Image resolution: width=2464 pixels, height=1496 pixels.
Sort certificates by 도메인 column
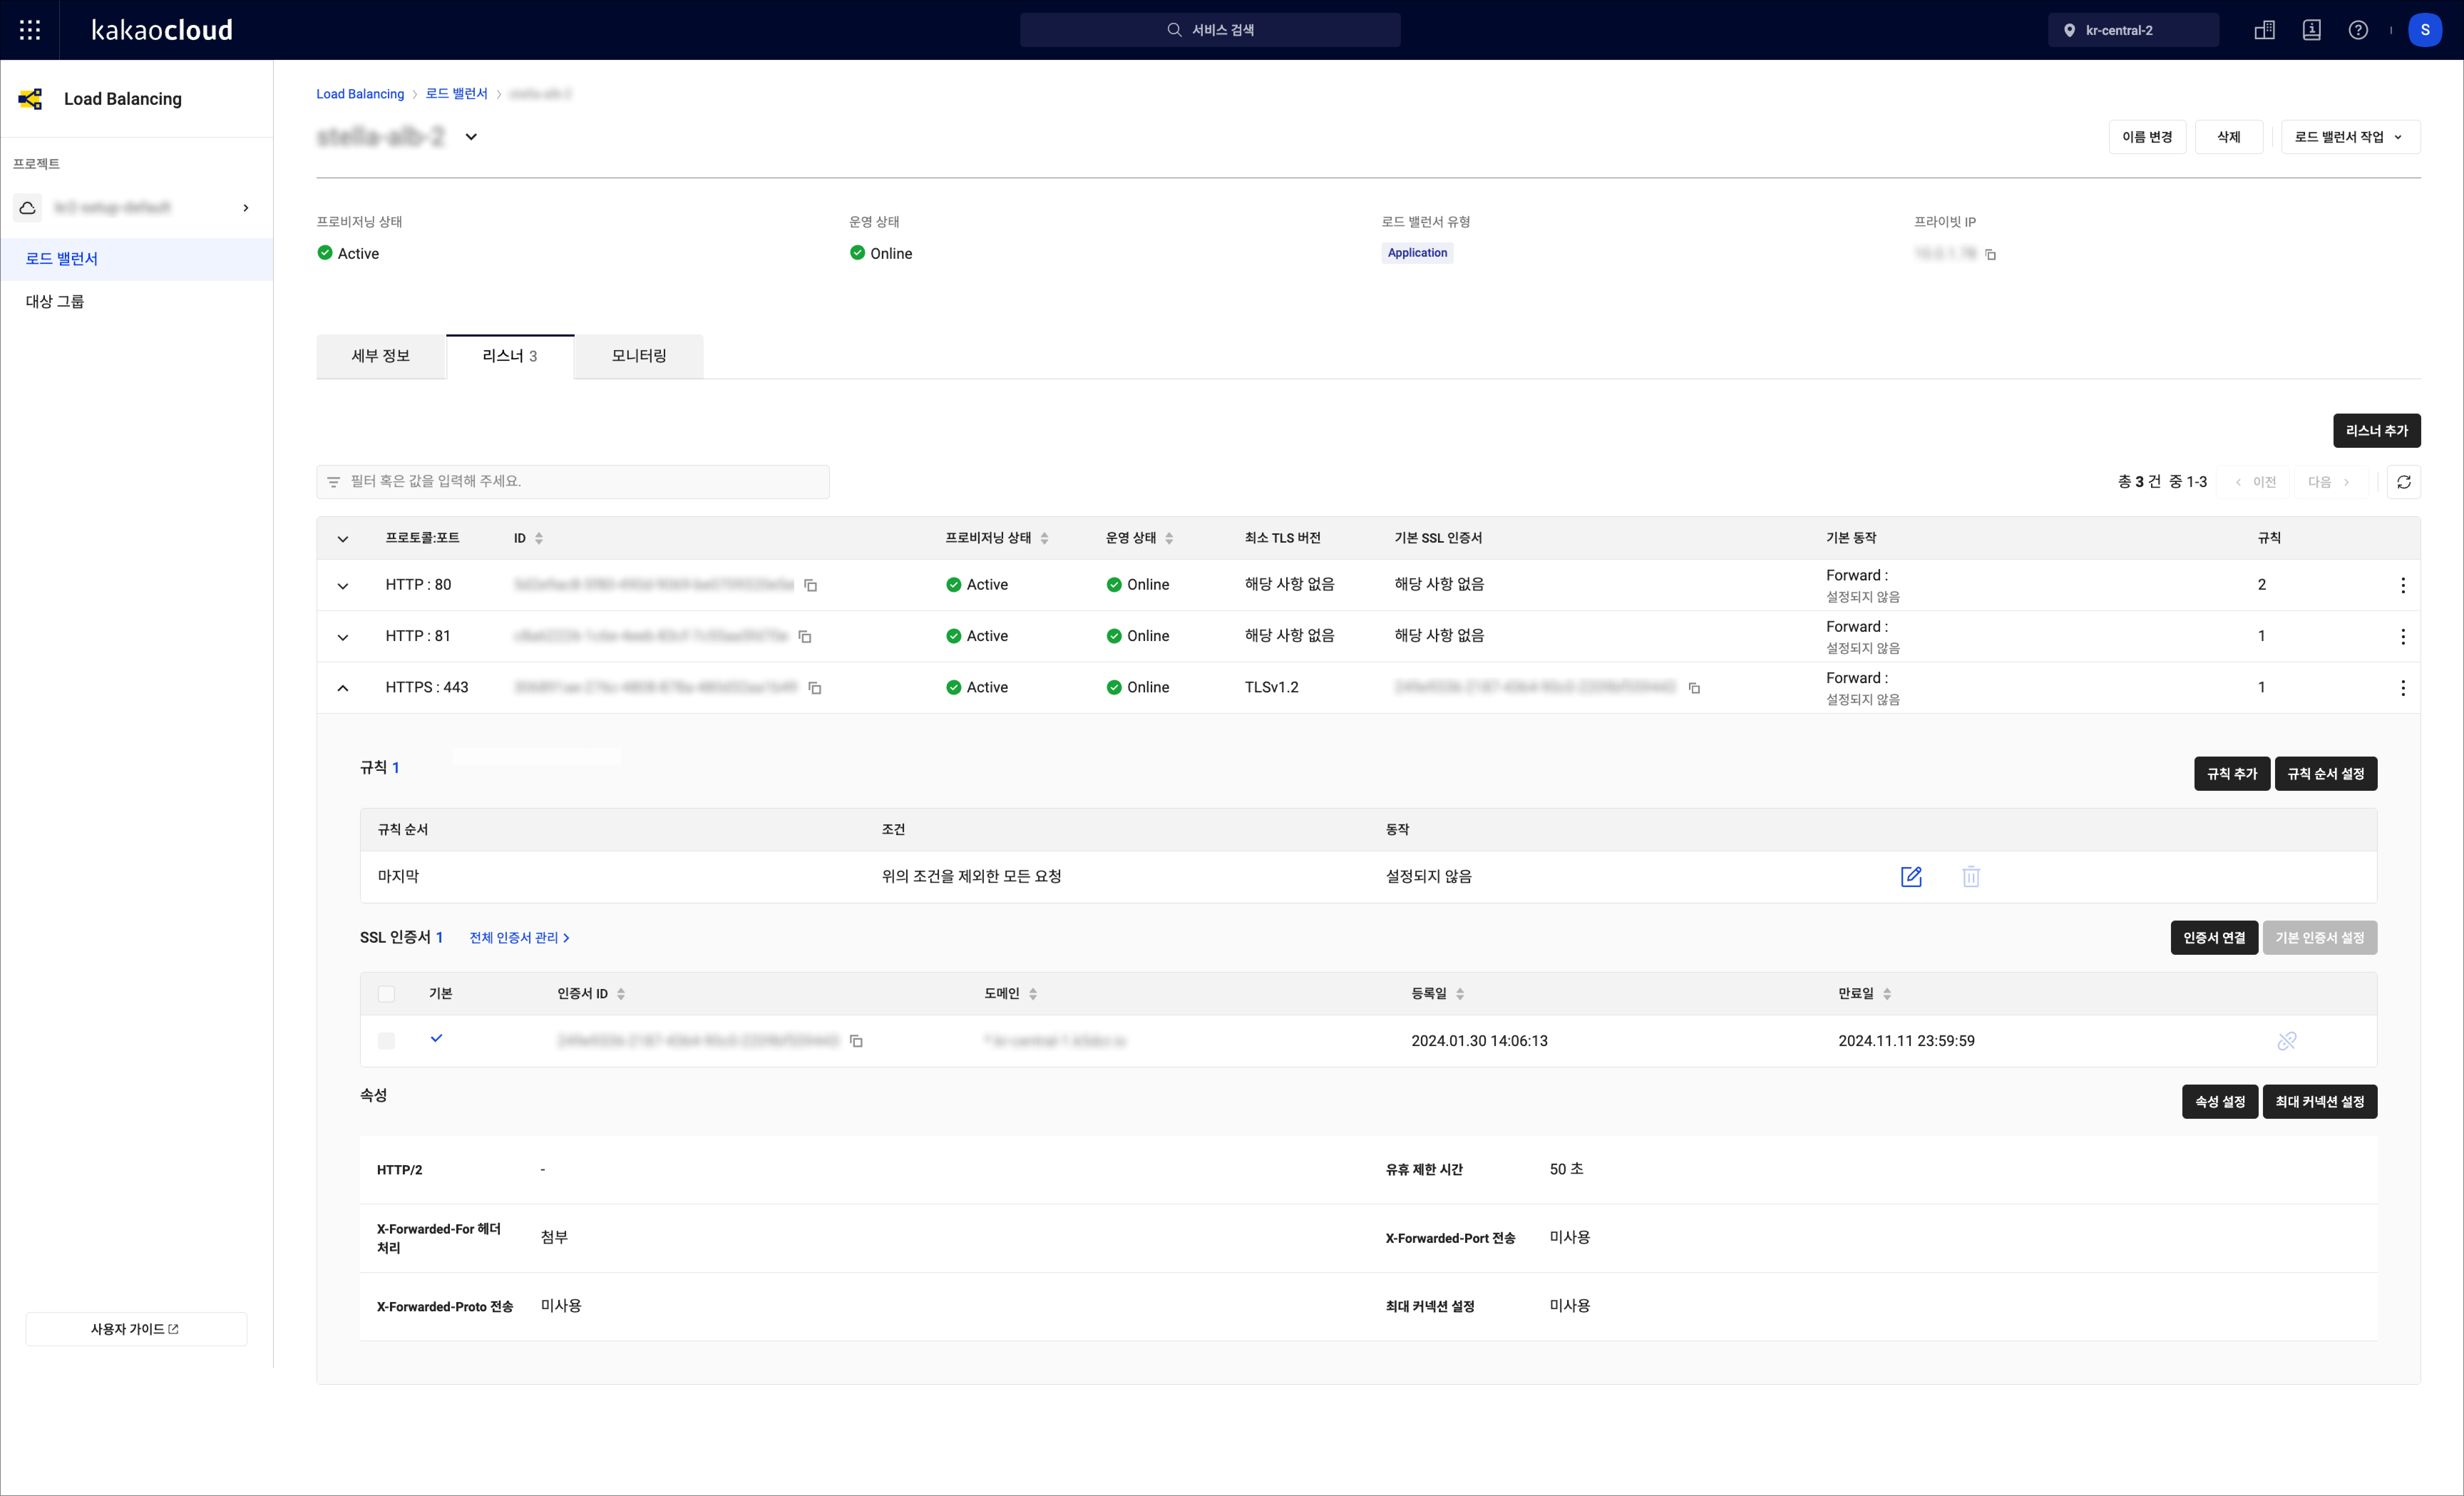tap(1033, 994)
